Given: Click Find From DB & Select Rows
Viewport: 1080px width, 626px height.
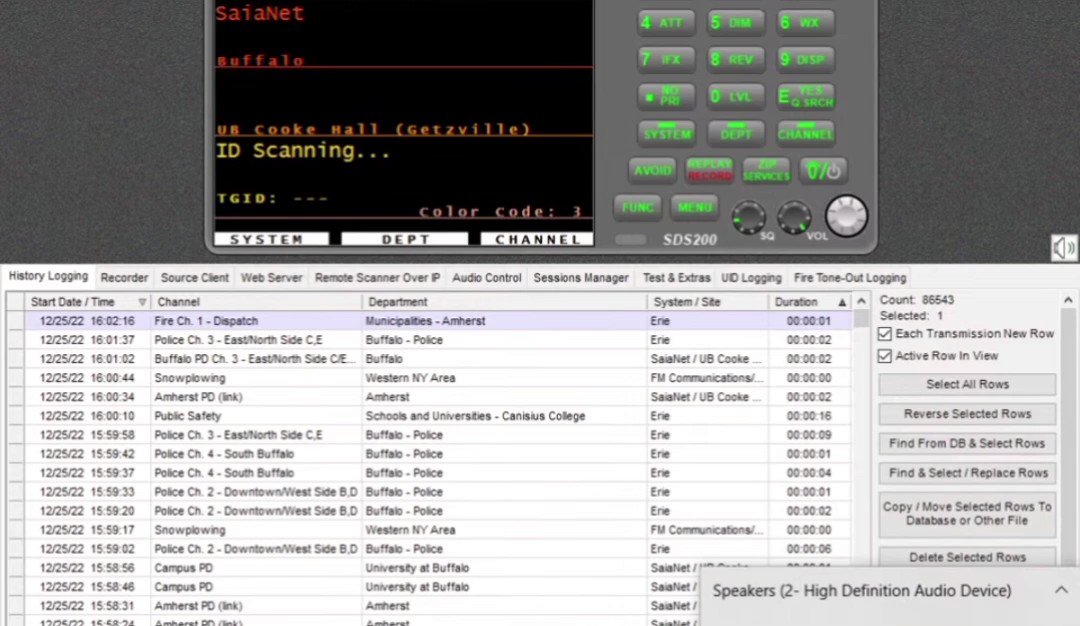Looking at the screenshot, I should [967, 444].
